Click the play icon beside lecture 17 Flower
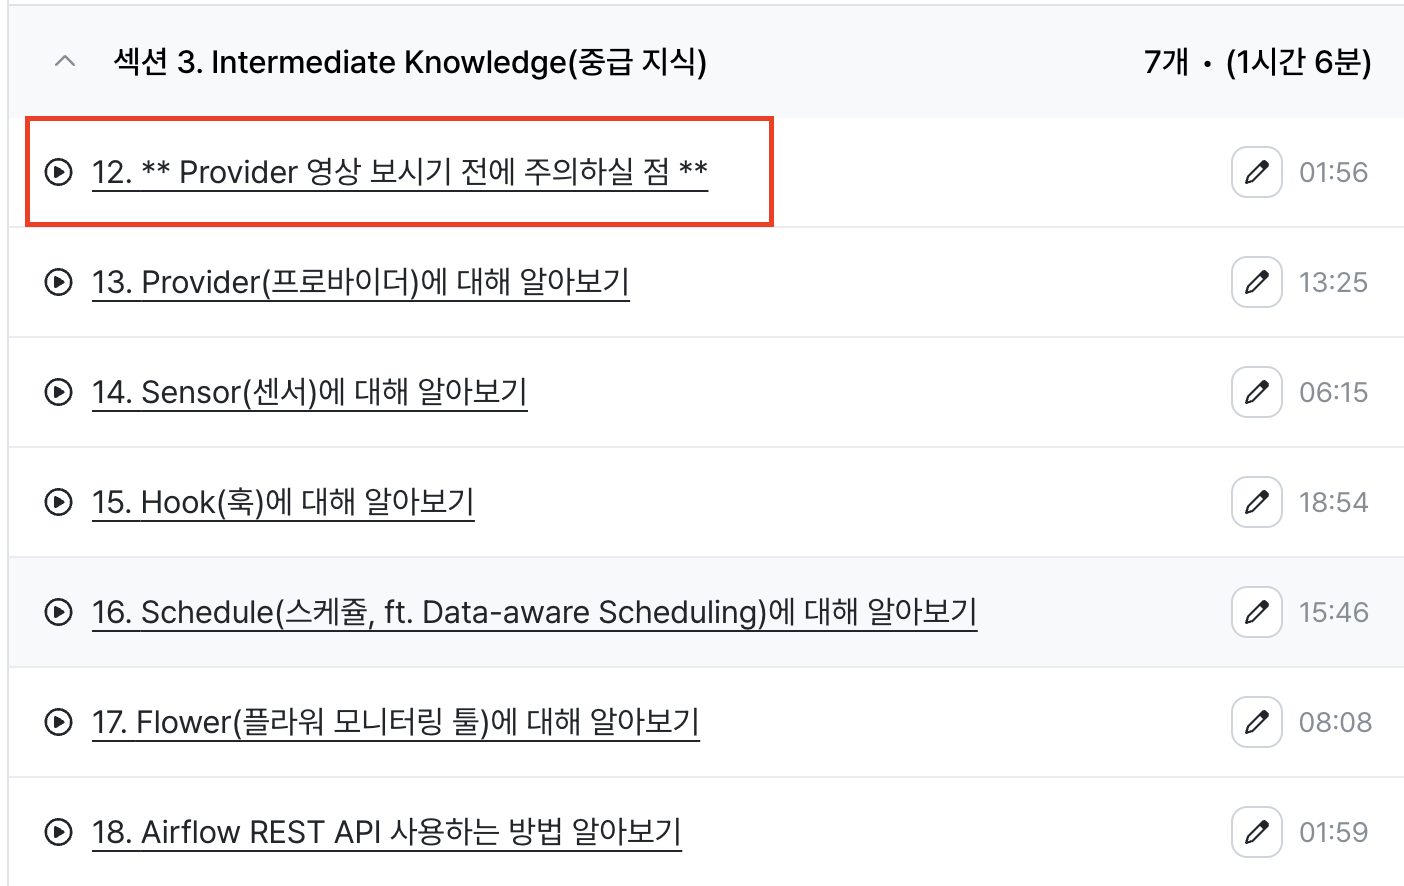The height and width of the screenshot is (886, 1404). pos(59,722)
